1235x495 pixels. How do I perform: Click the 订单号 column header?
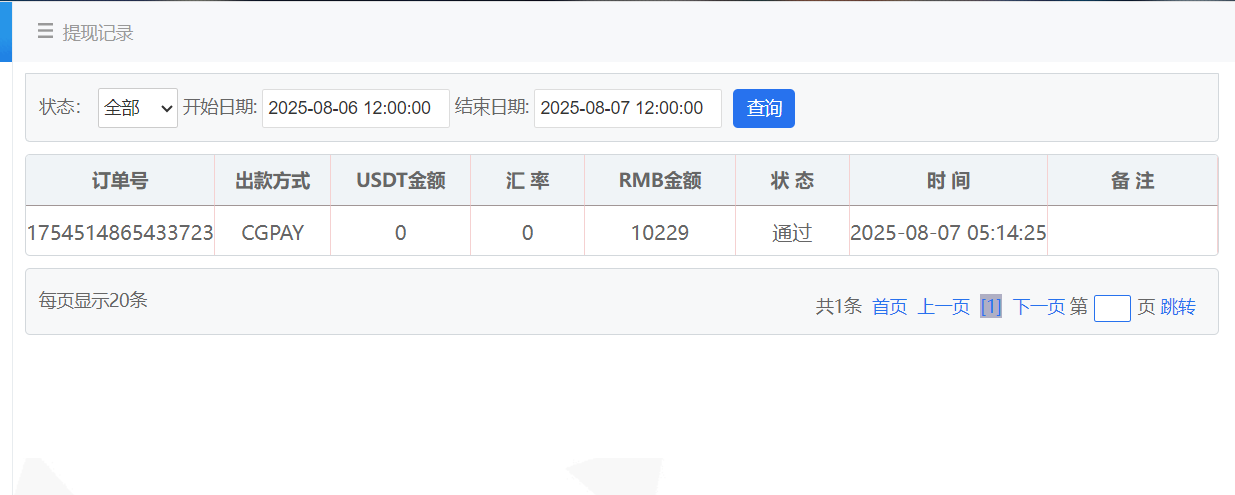pyautogui.click(x=120, y=181)
